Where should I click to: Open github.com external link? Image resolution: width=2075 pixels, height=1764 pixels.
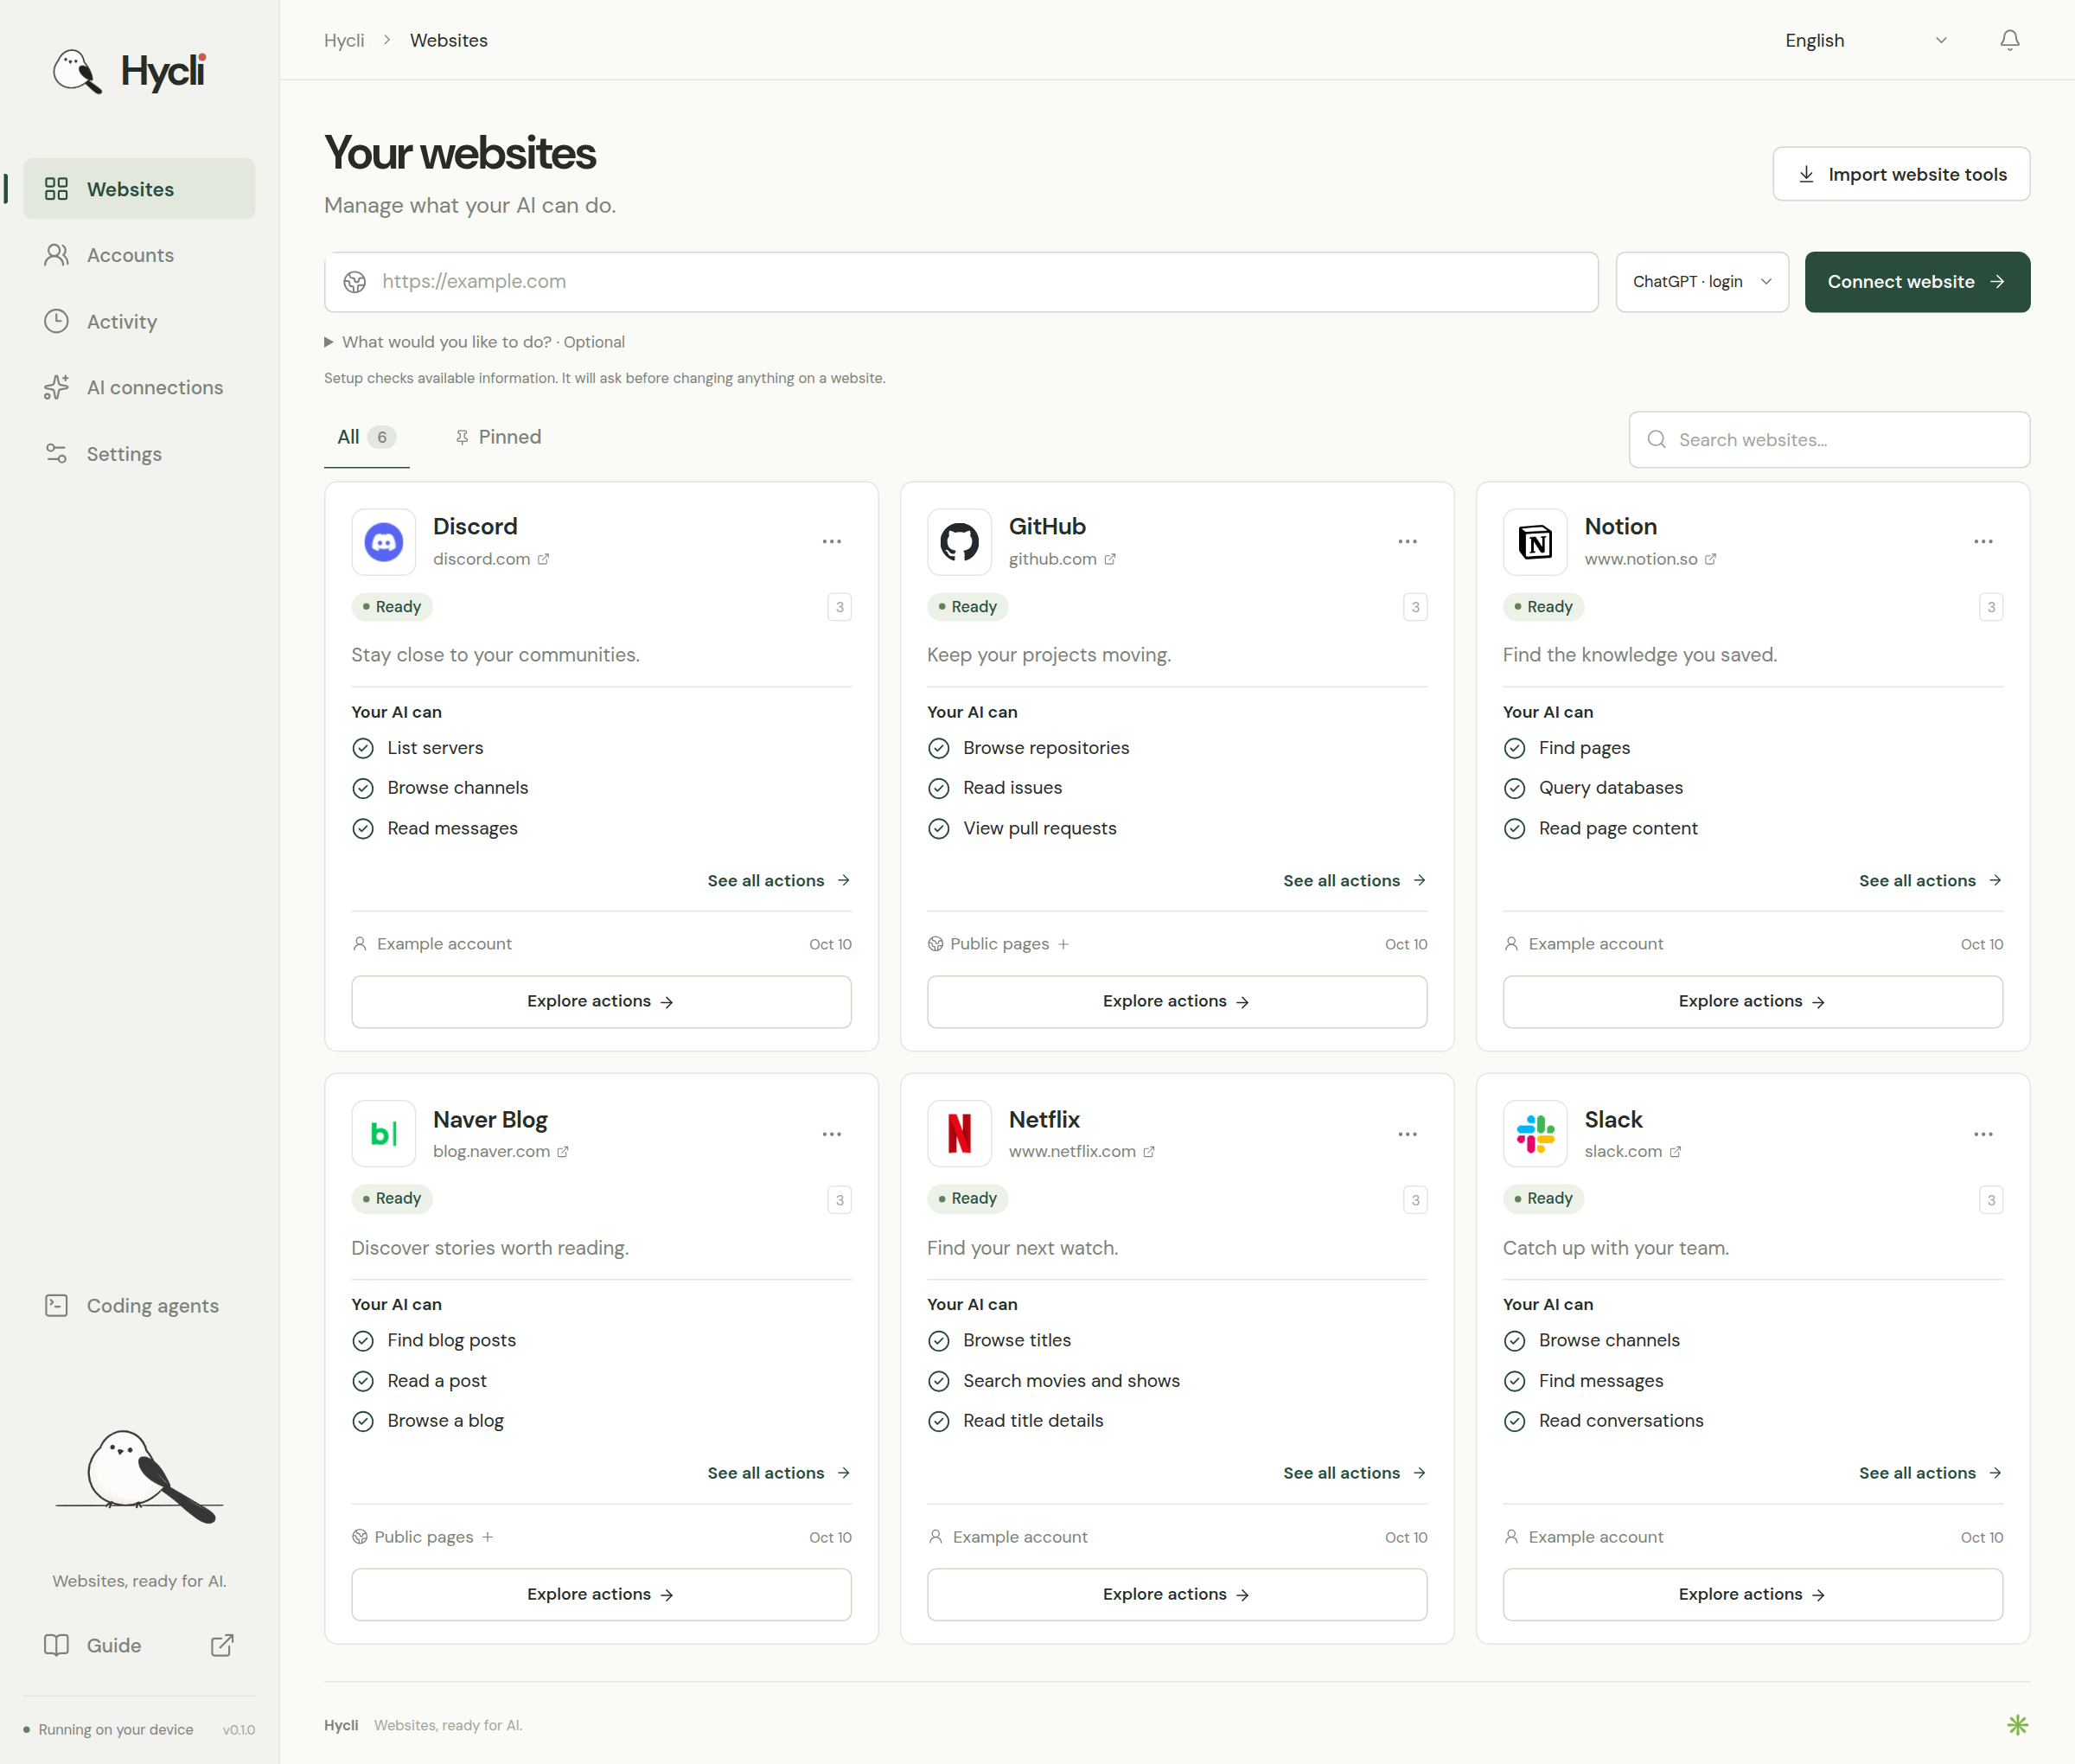tap(1062, 559)
